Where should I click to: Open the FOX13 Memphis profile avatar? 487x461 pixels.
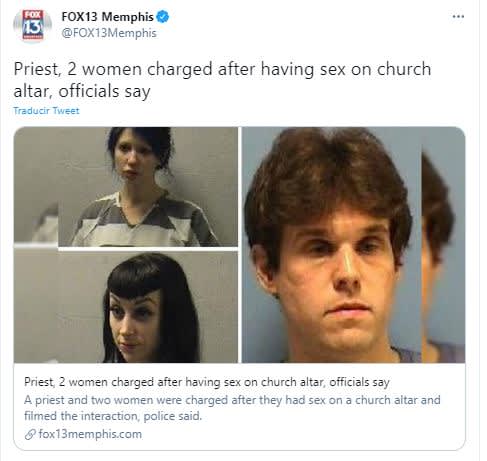click(x=32, y=25)
